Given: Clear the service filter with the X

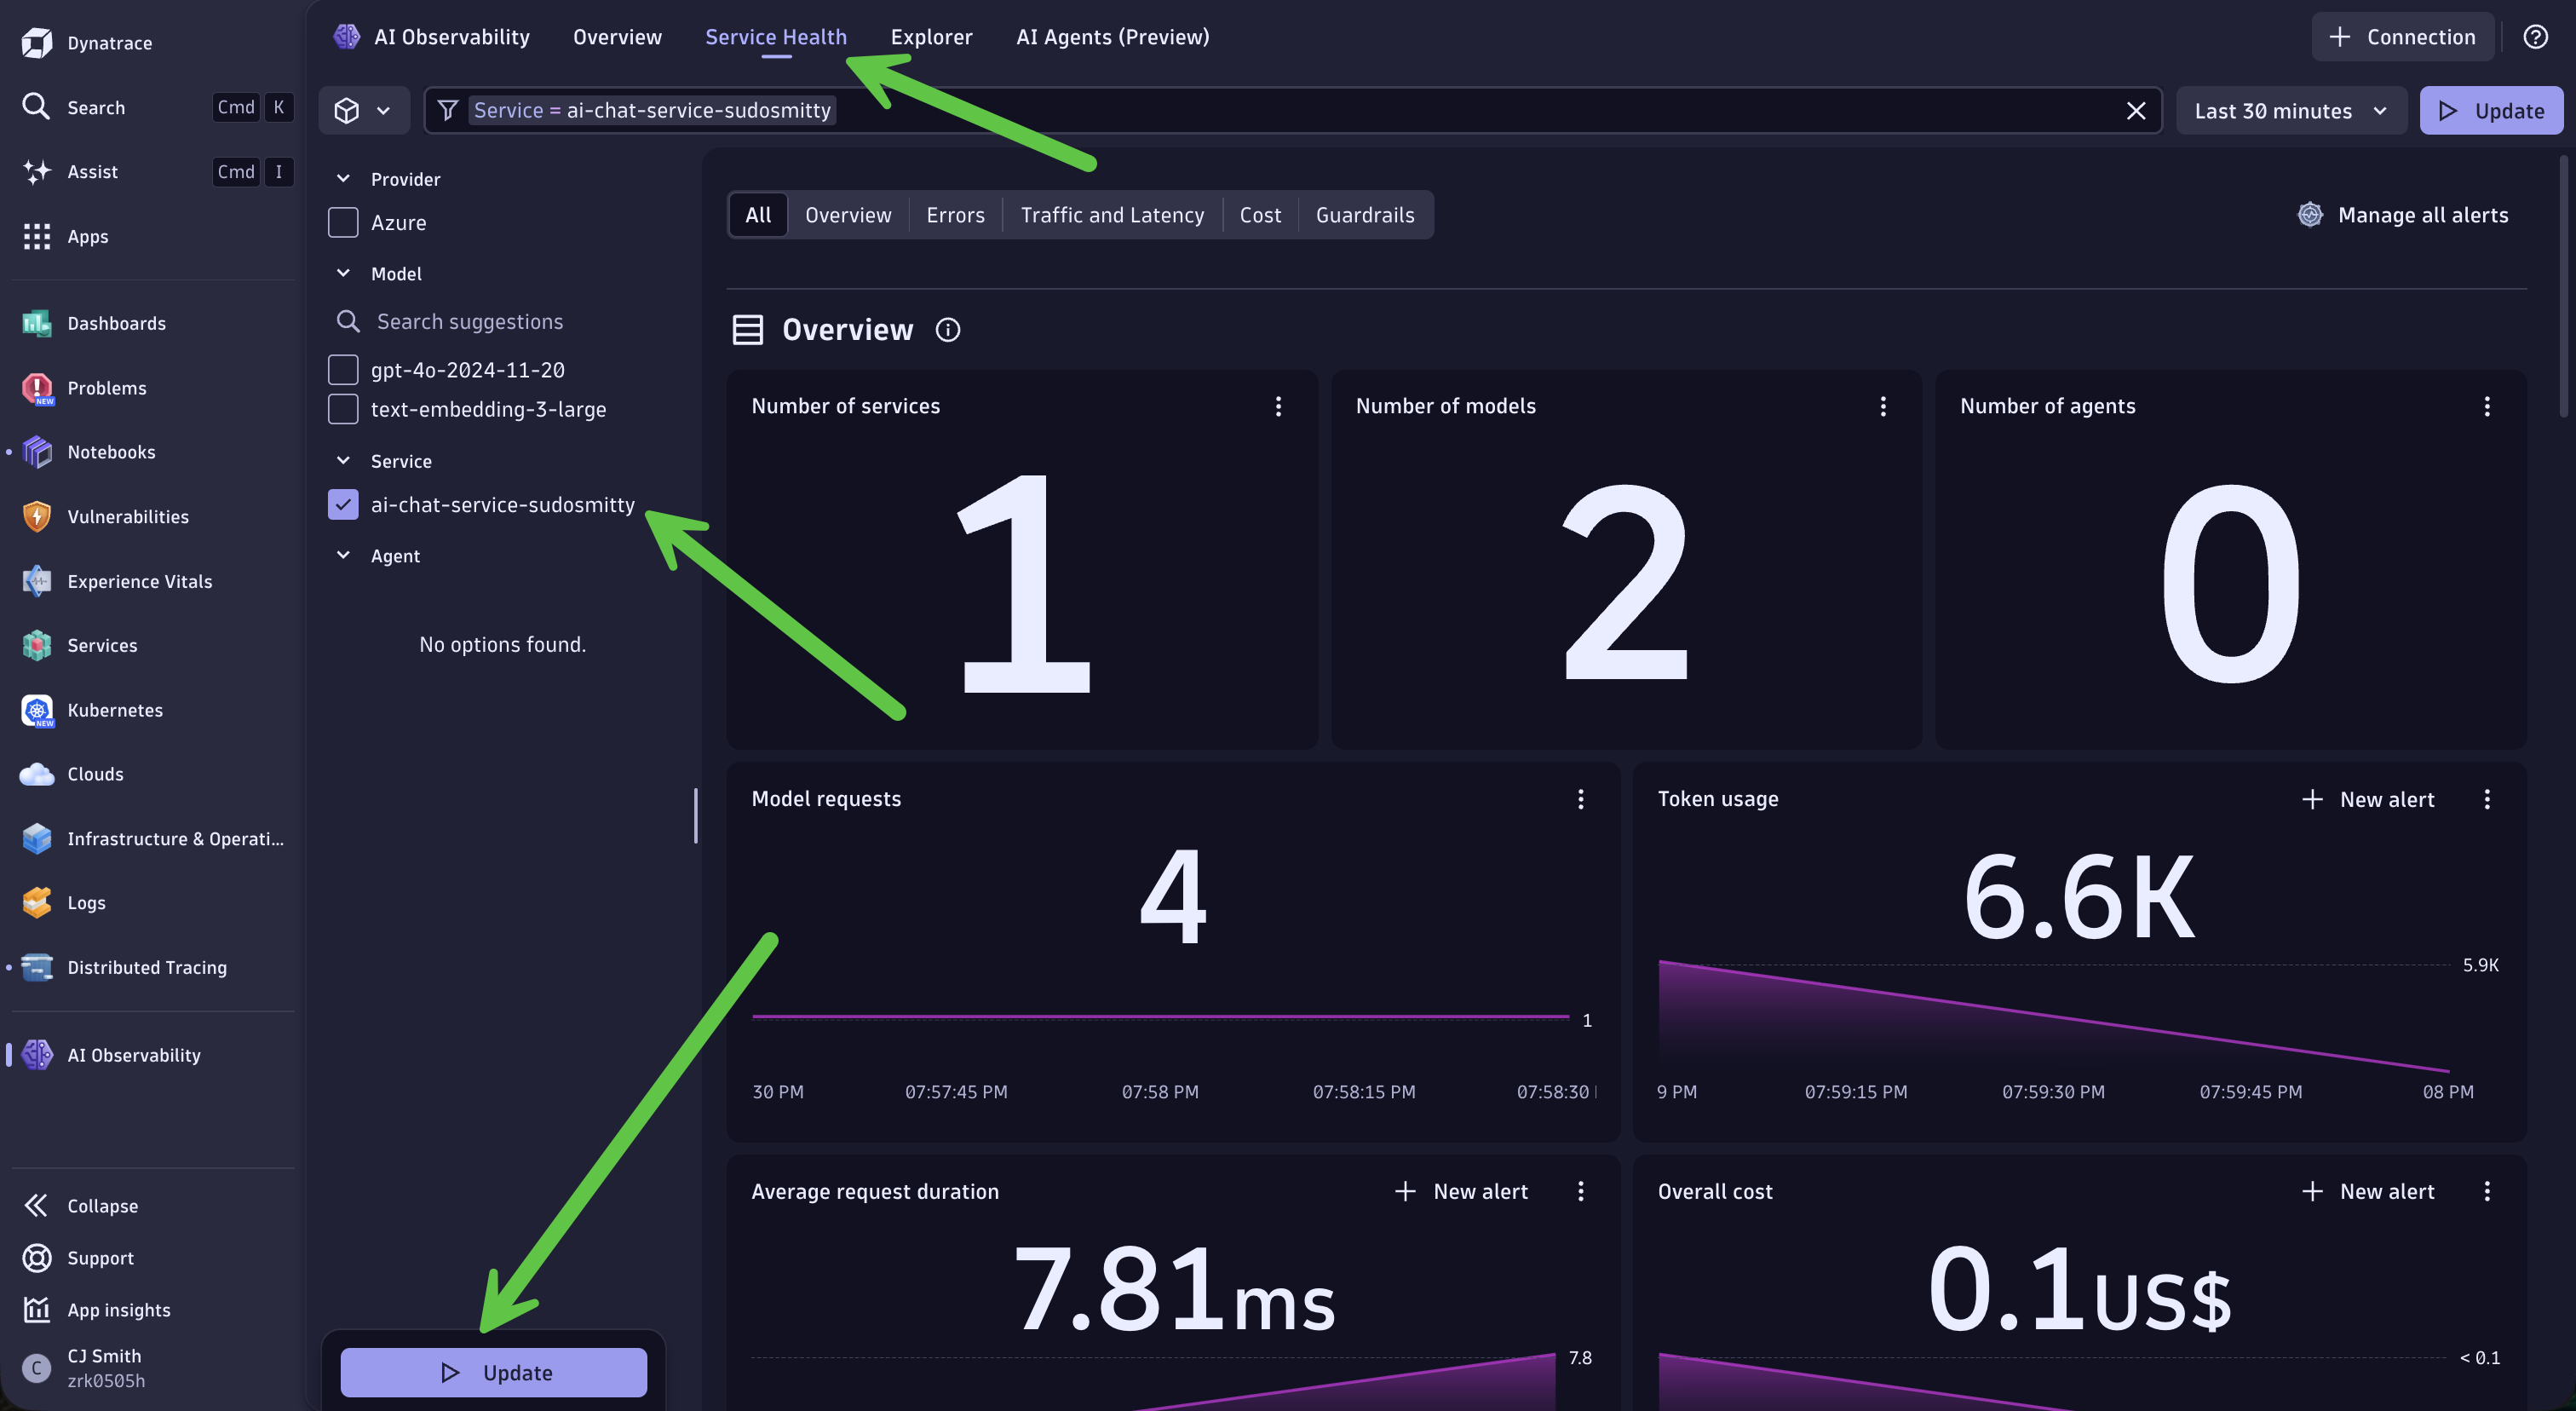Looking at the screenshot, I should [x=2135, y=111].
